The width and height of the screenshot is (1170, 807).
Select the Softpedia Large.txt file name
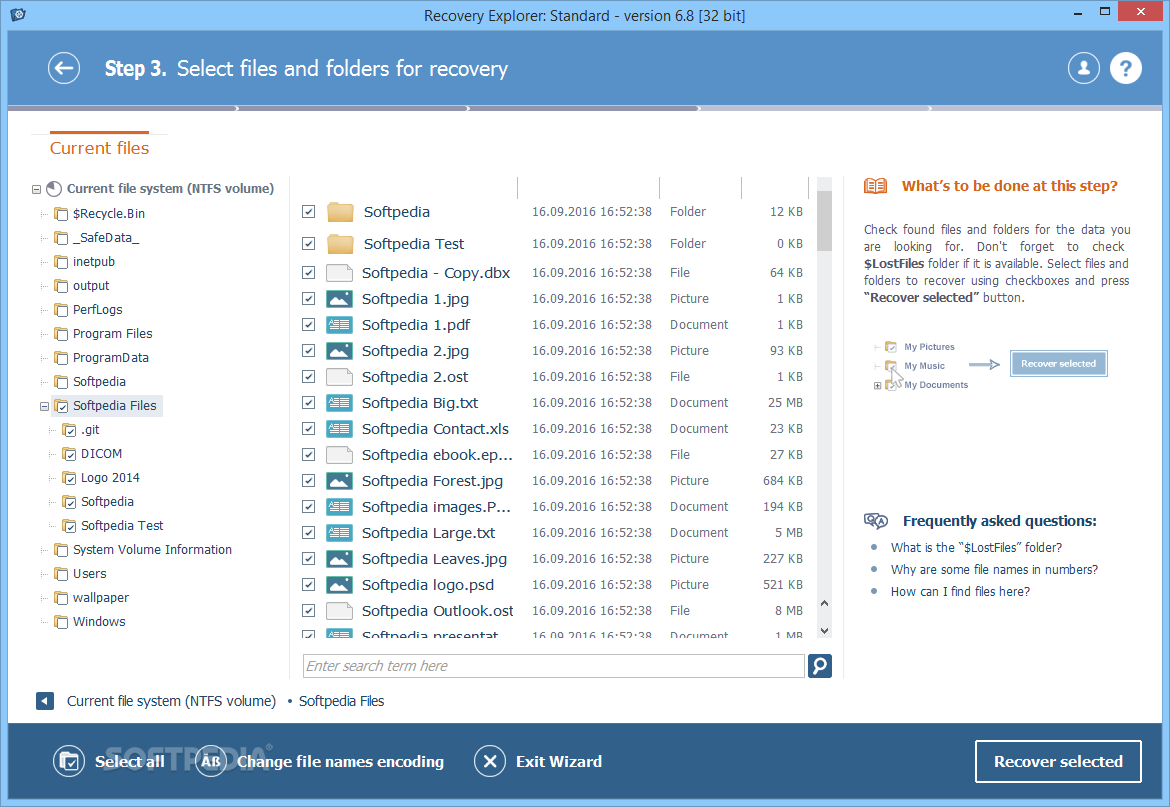click(428, 533)
